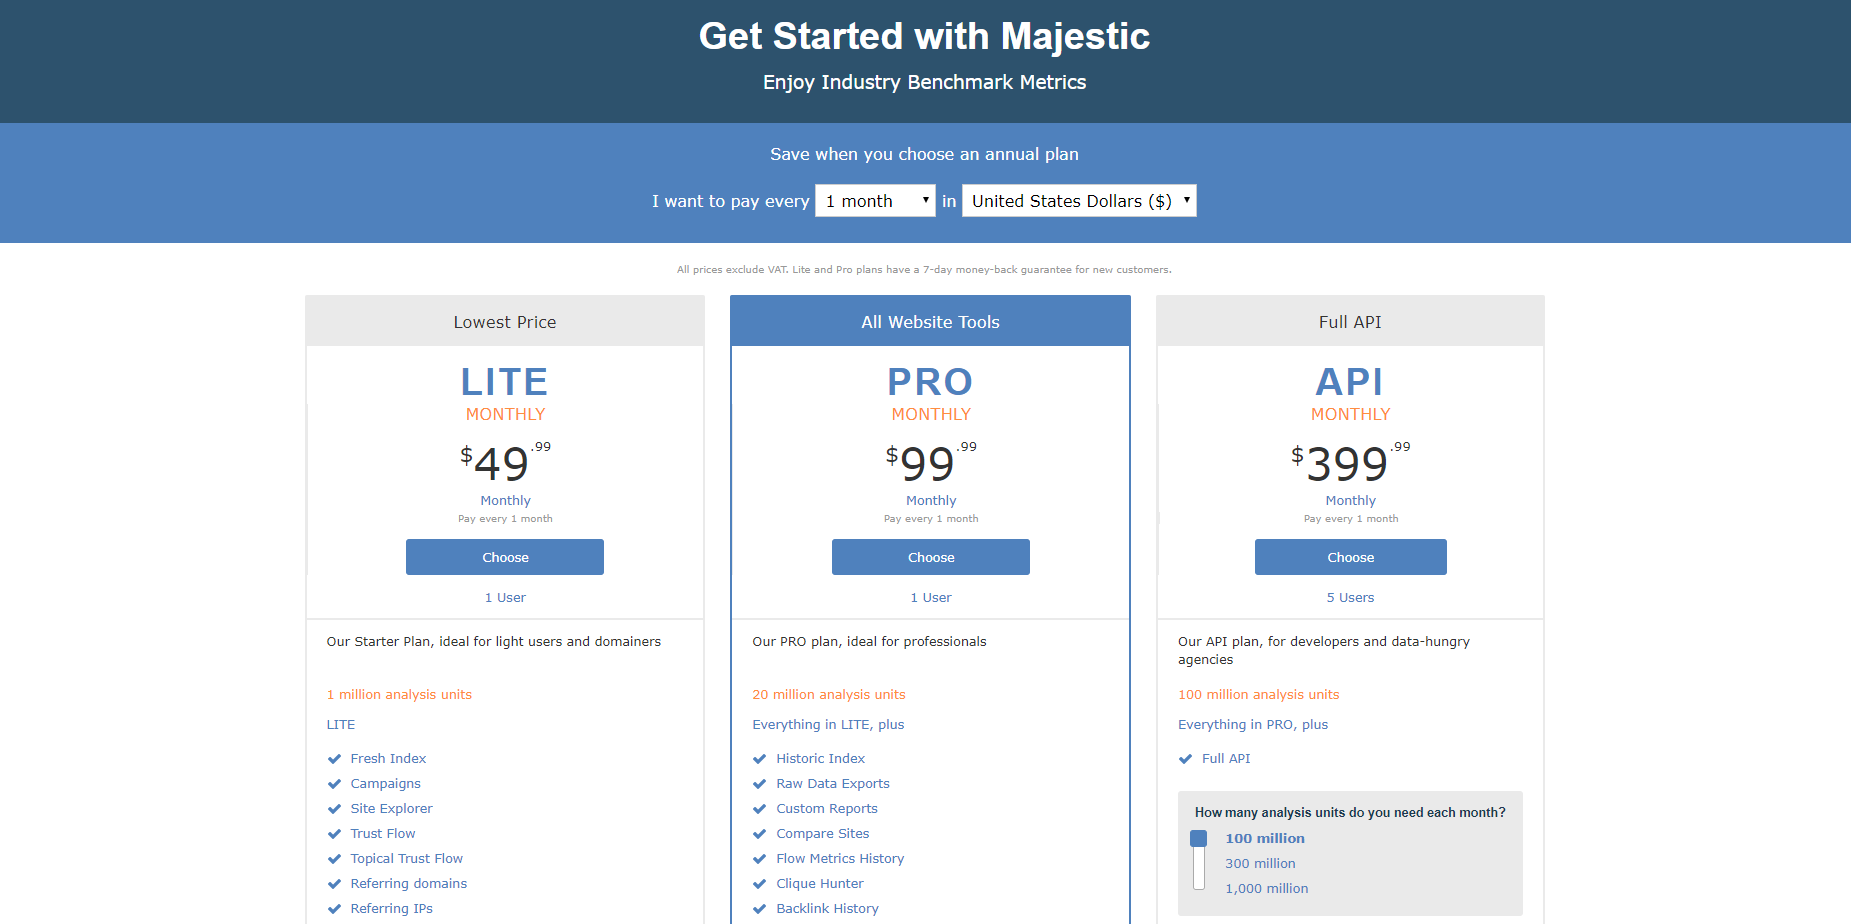Select the All Website Tools plan header
The image size is (1851, 924).
coord(930,322)
